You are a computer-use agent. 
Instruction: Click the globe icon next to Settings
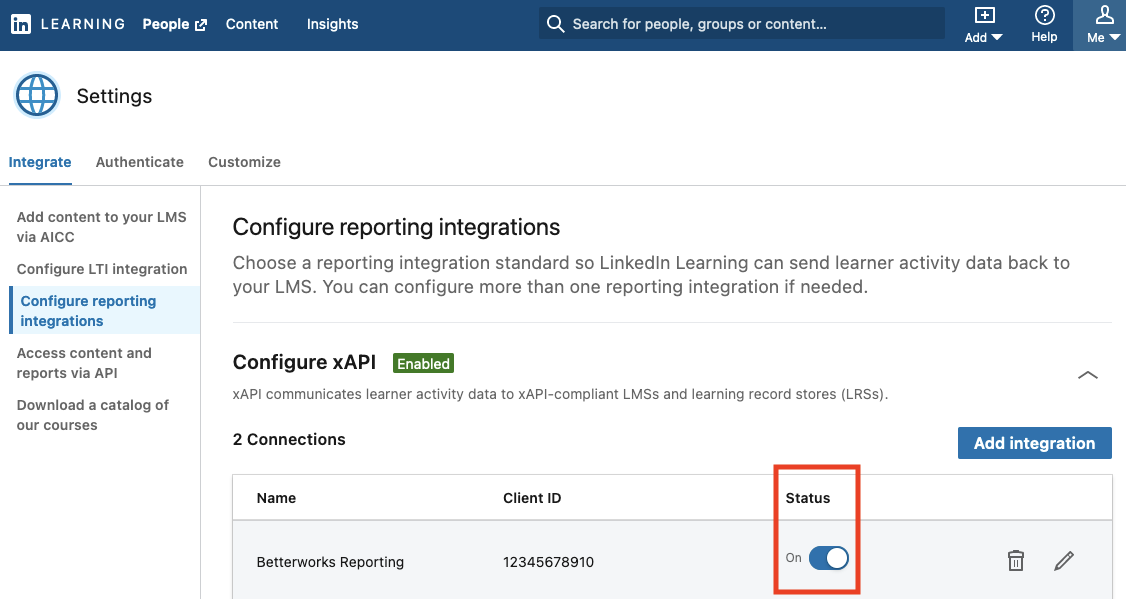(37, 95)
